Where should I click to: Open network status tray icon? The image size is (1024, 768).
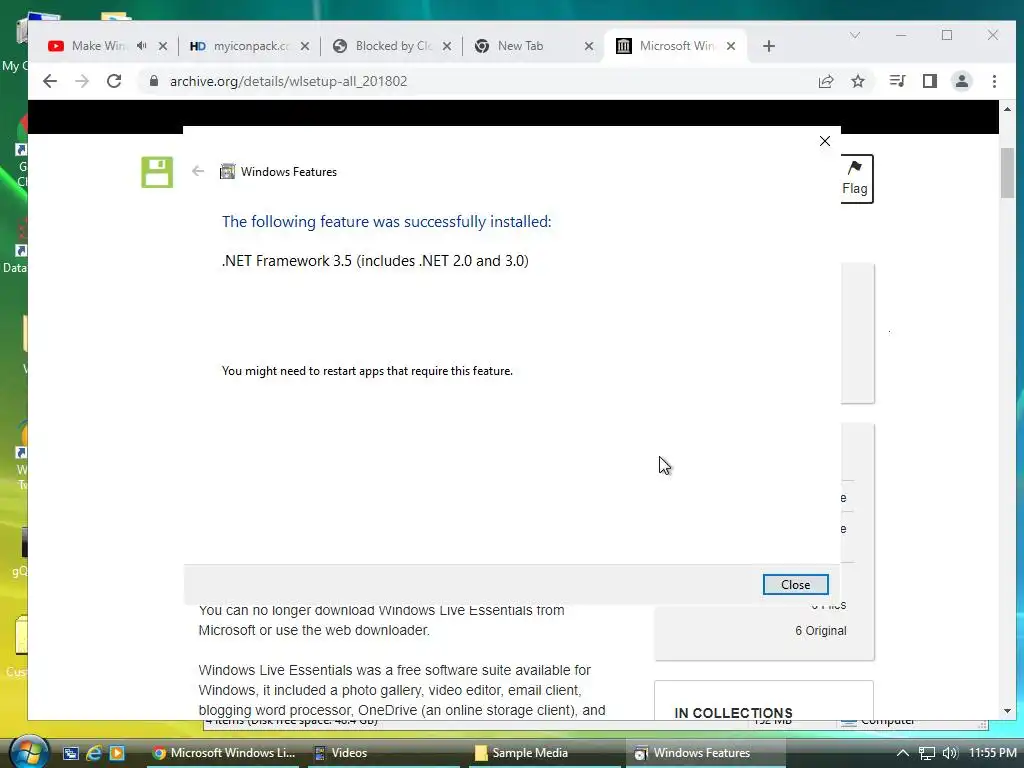(x=927, y=753)
